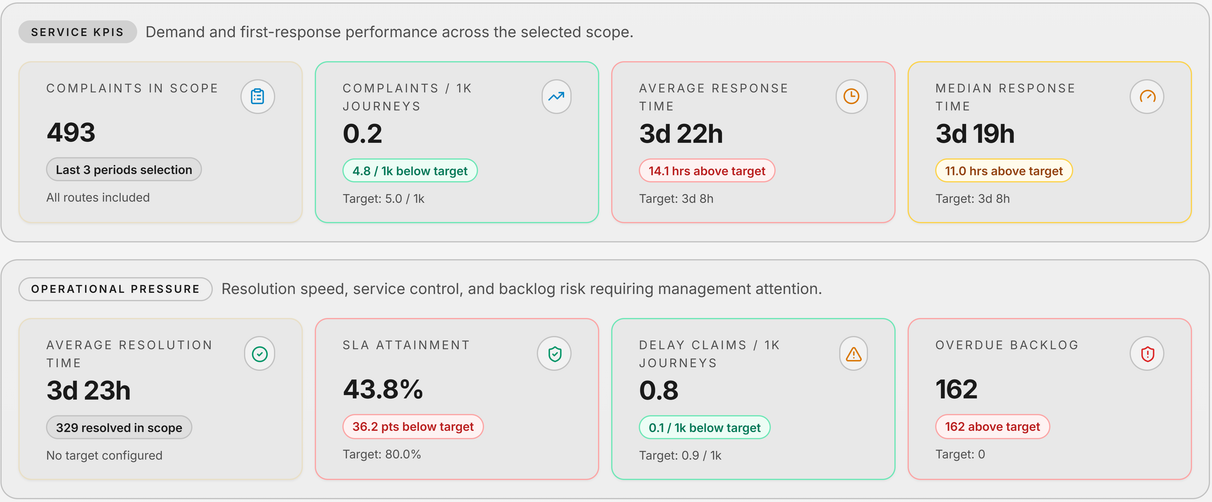Click the '162 above target' badge
Viewport: 1212px width, 502px height.
click(993, 427)
